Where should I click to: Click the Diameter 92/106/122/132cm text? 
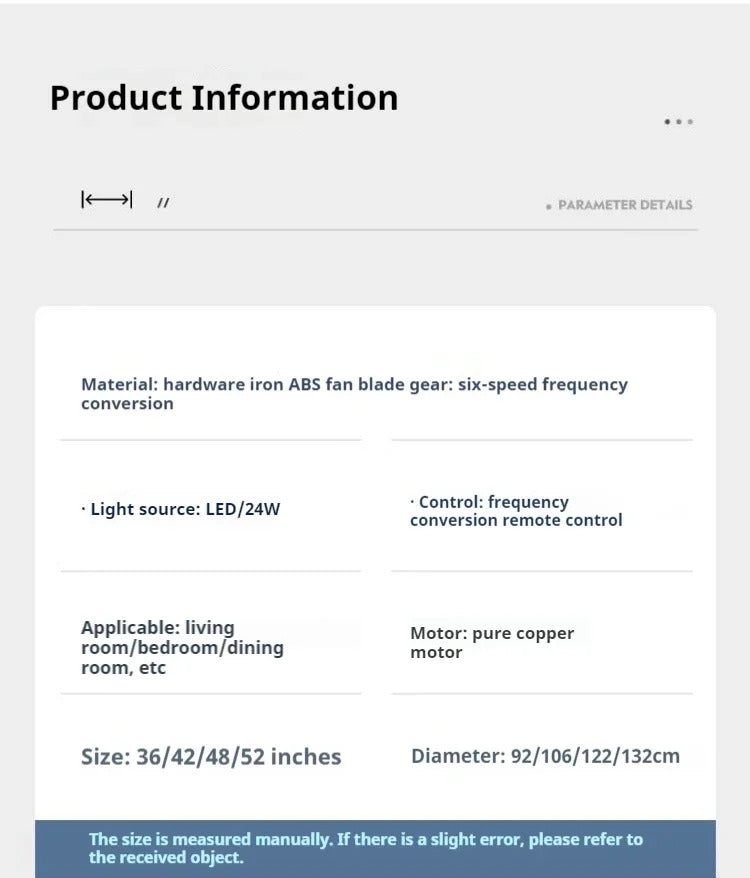pos(545,756)
